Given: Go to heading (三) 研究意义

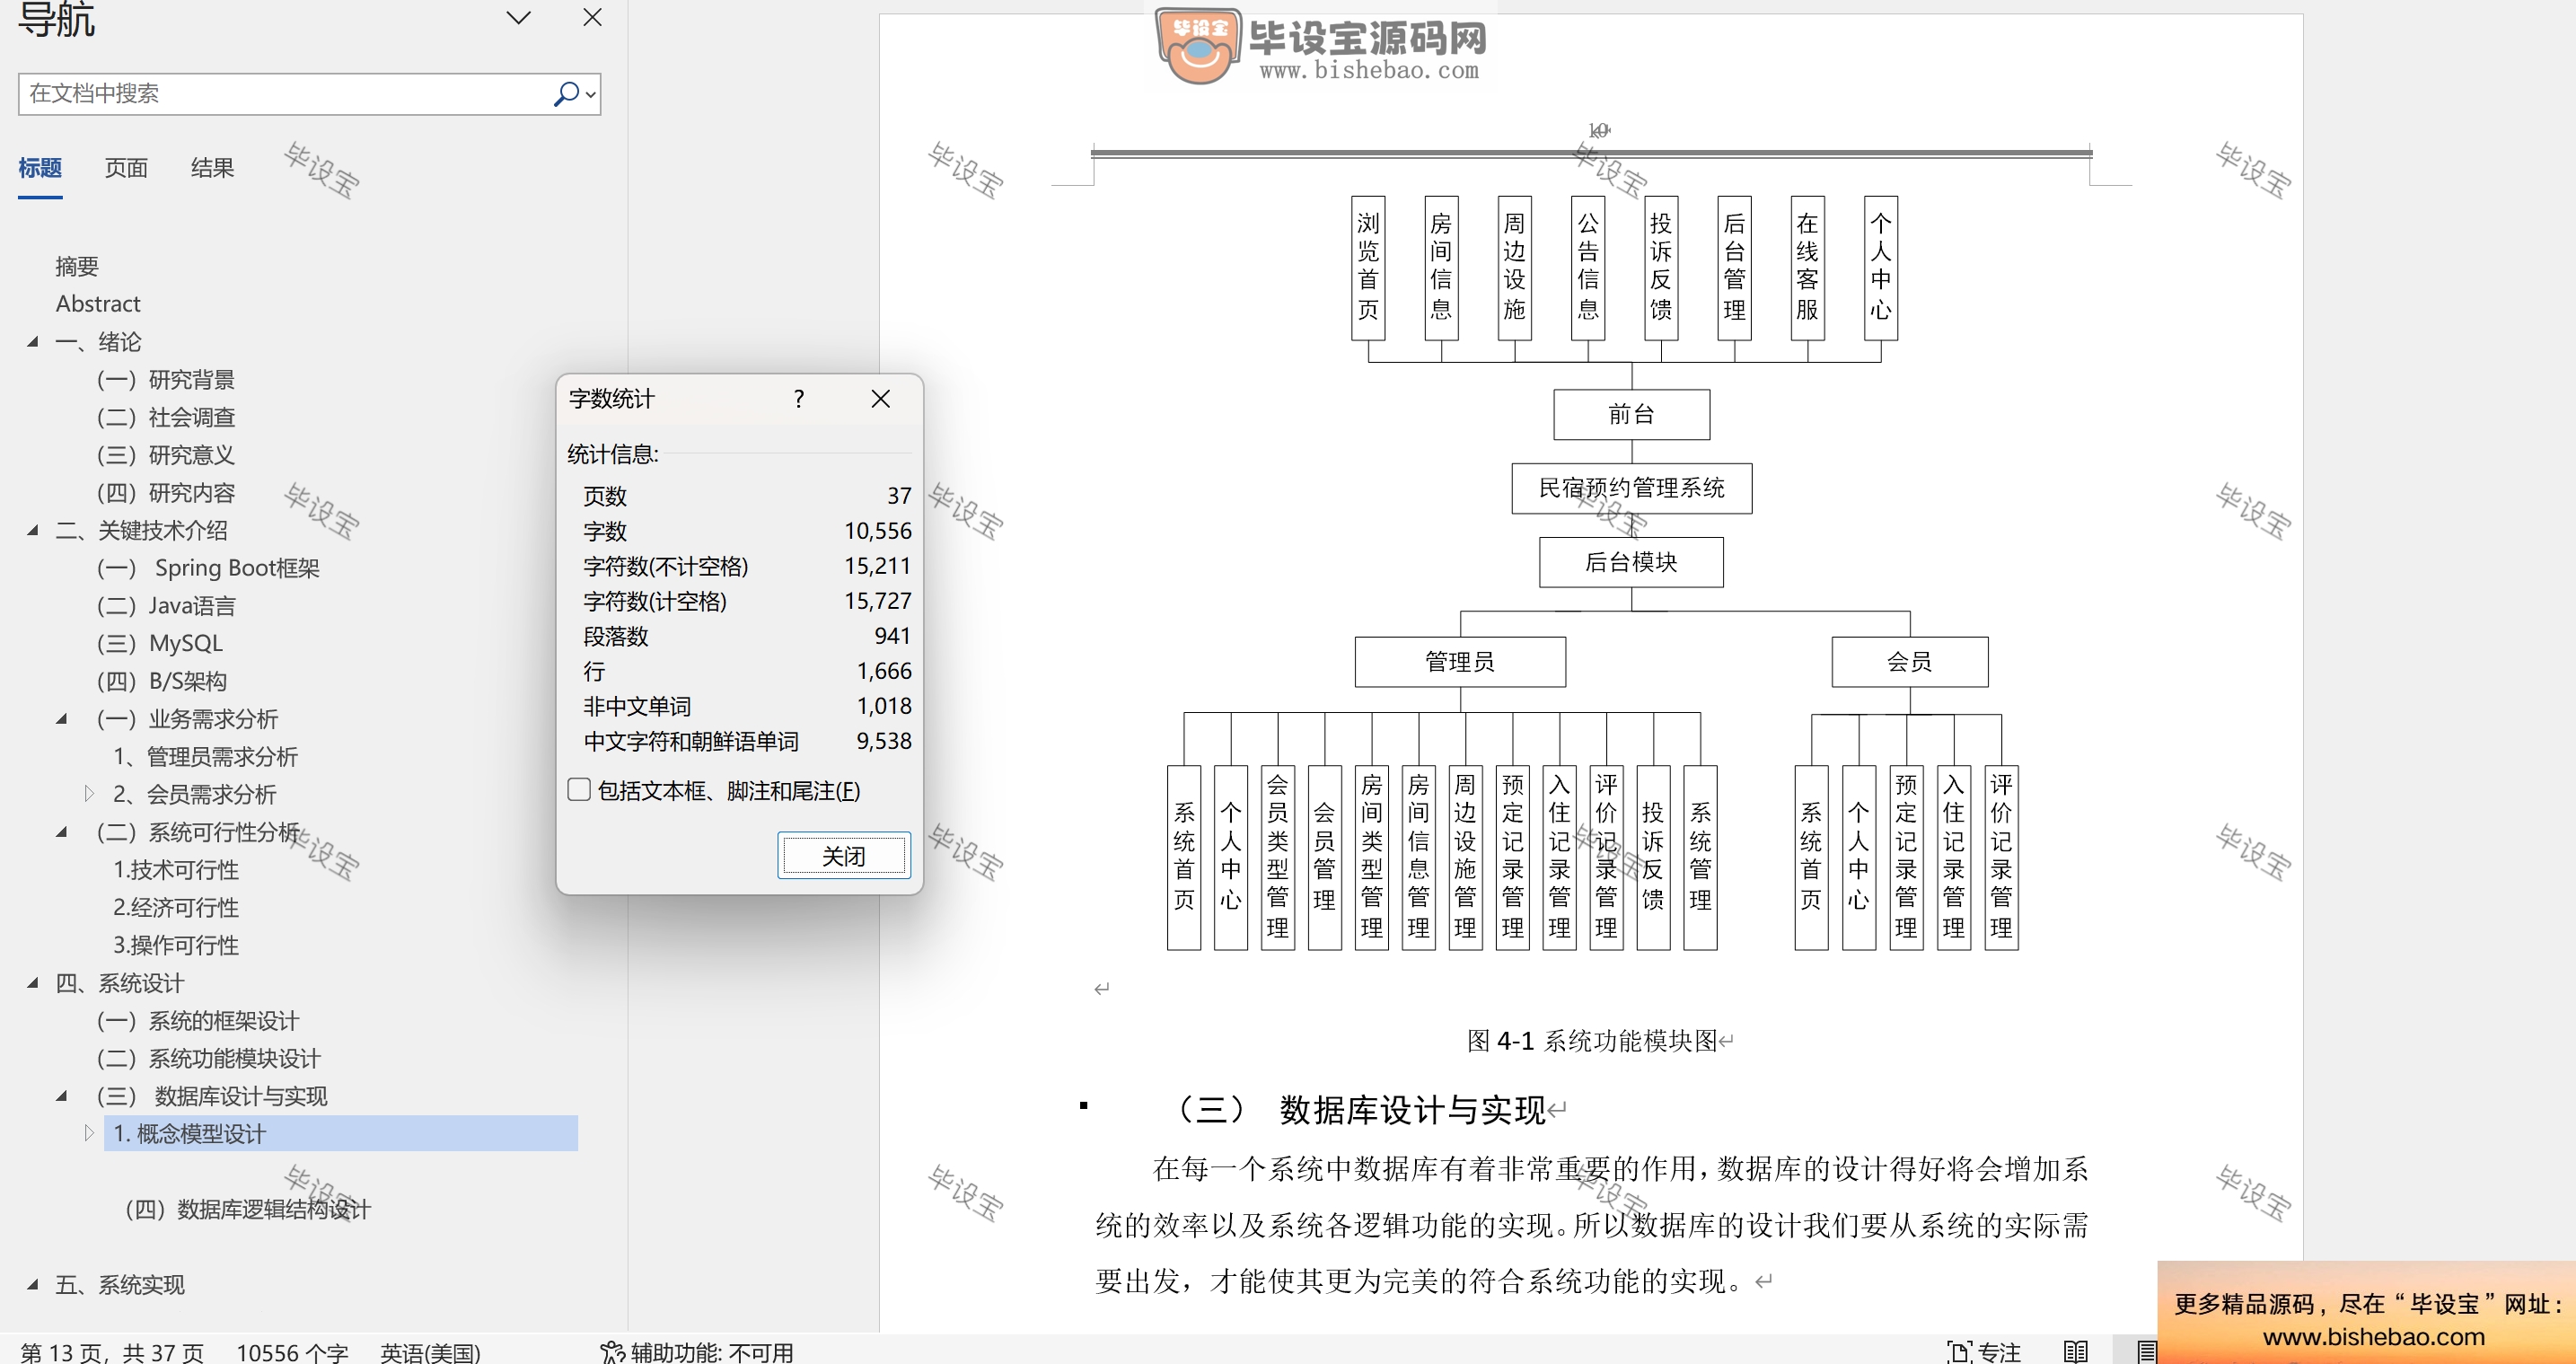Looking at the screenshot, I should 166,455.
